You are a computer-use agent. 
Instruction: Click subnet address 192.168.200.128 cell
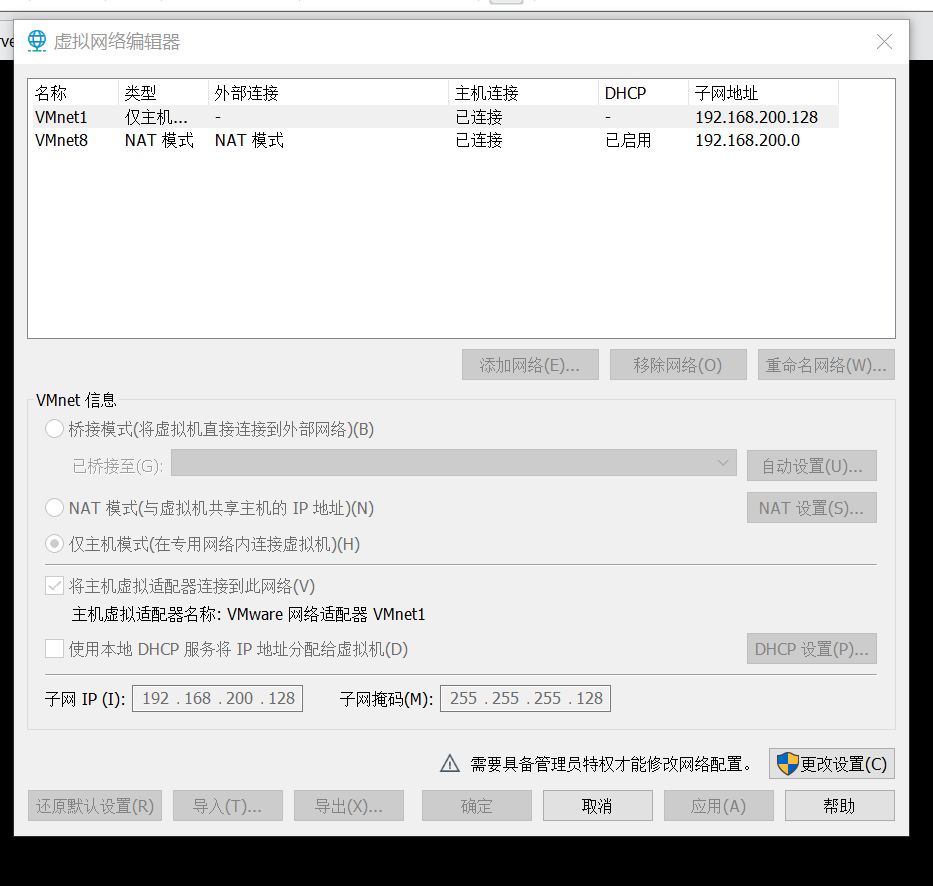pyautogui.click(x=756, y=117)
